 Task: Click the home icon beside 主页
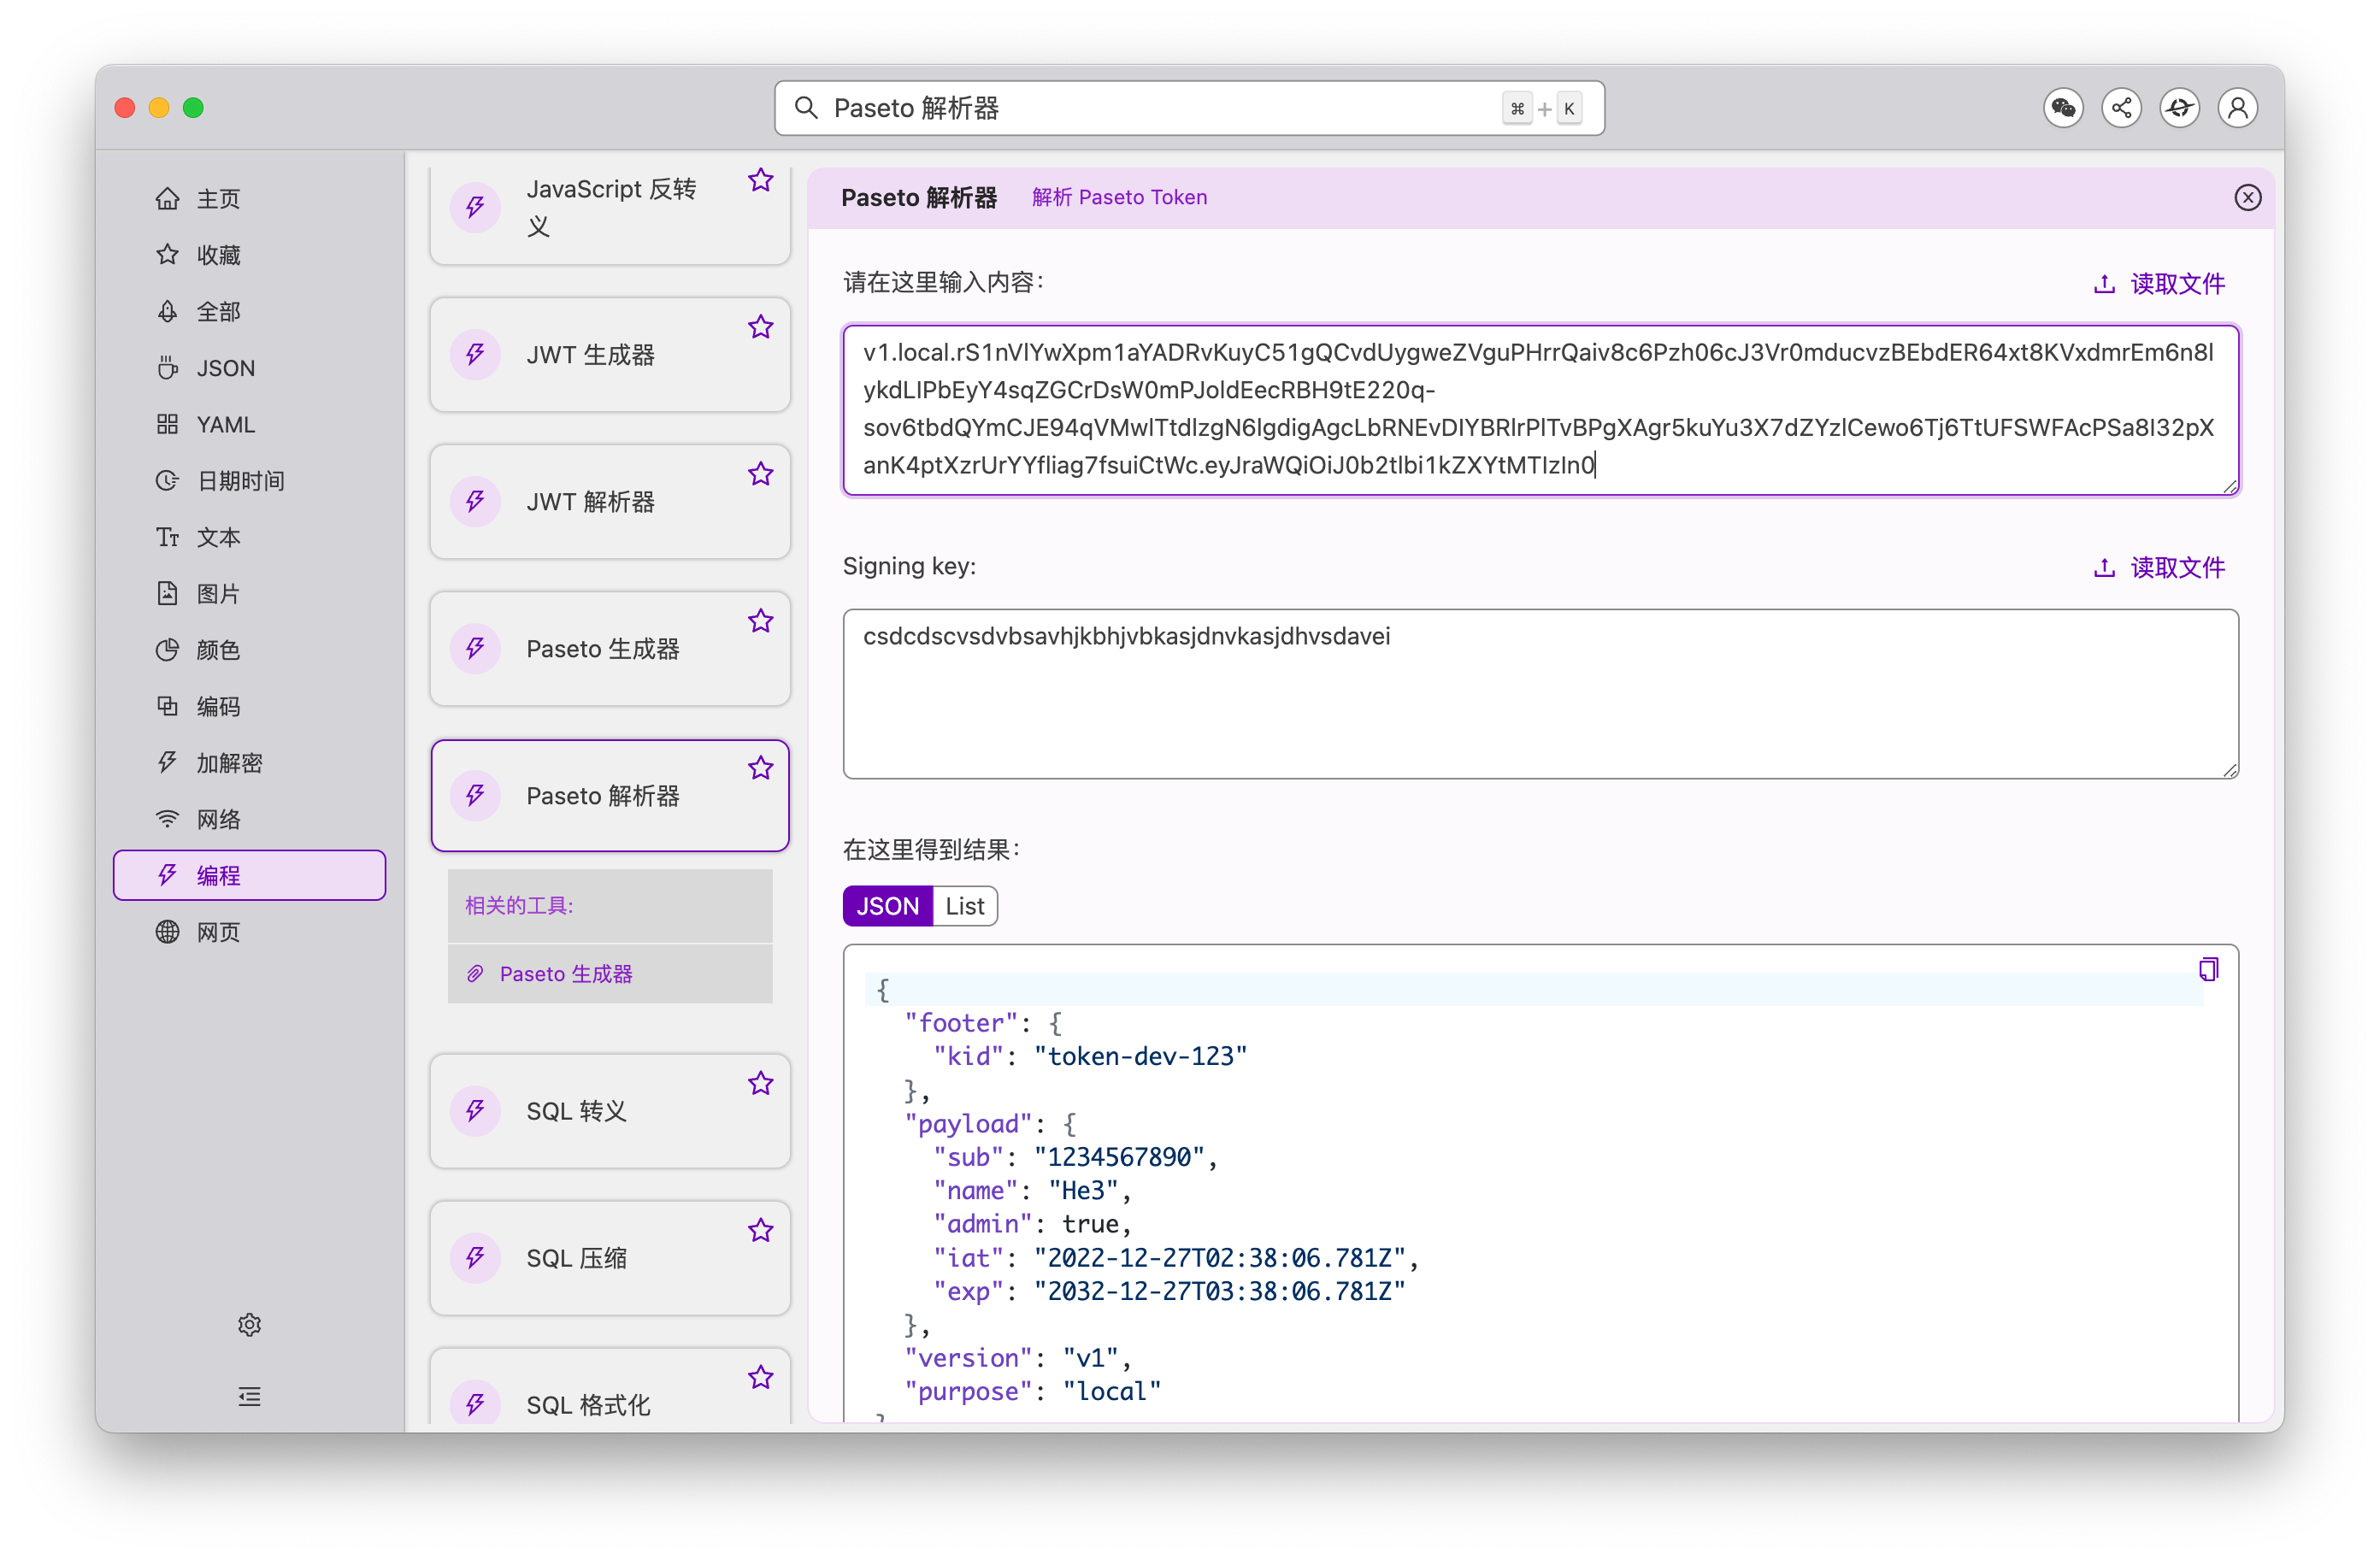tap(167, 199)
